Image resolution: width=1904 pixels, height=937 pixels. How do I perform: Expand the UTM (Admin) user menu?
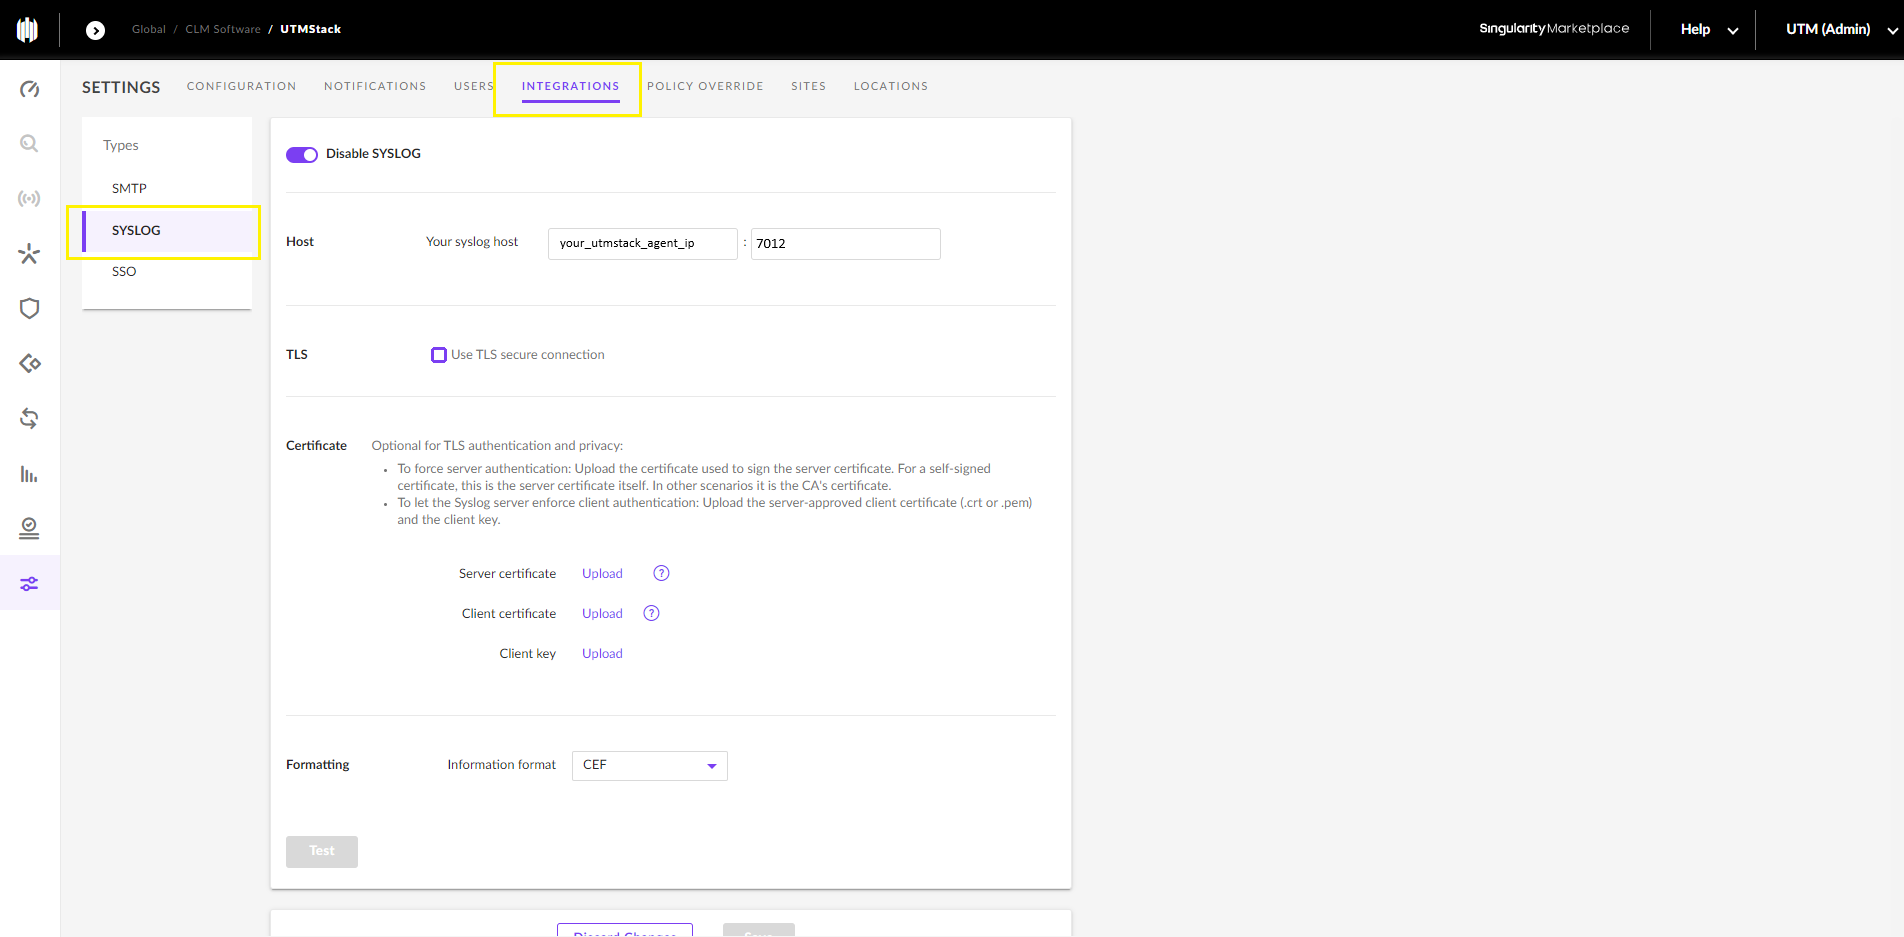(1841, 30)
